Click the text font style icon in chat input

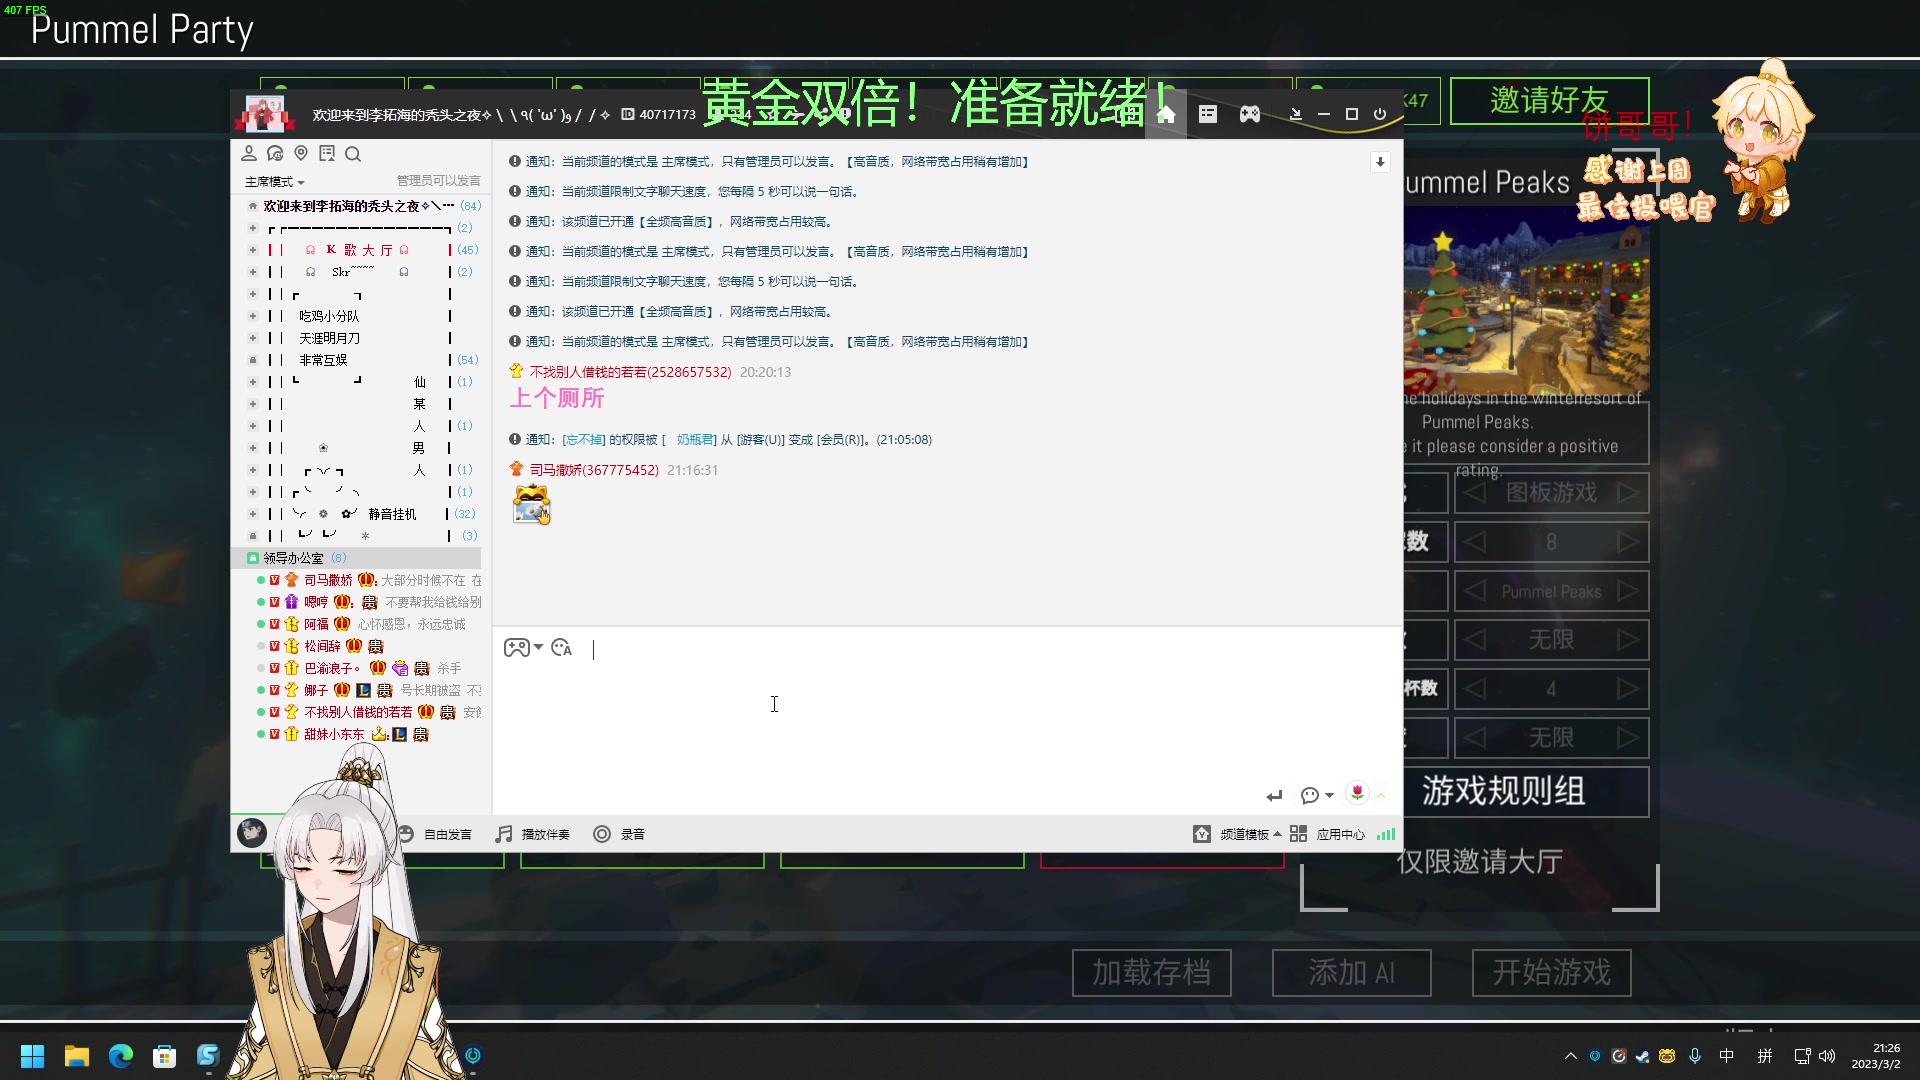[x=562, y=648]
